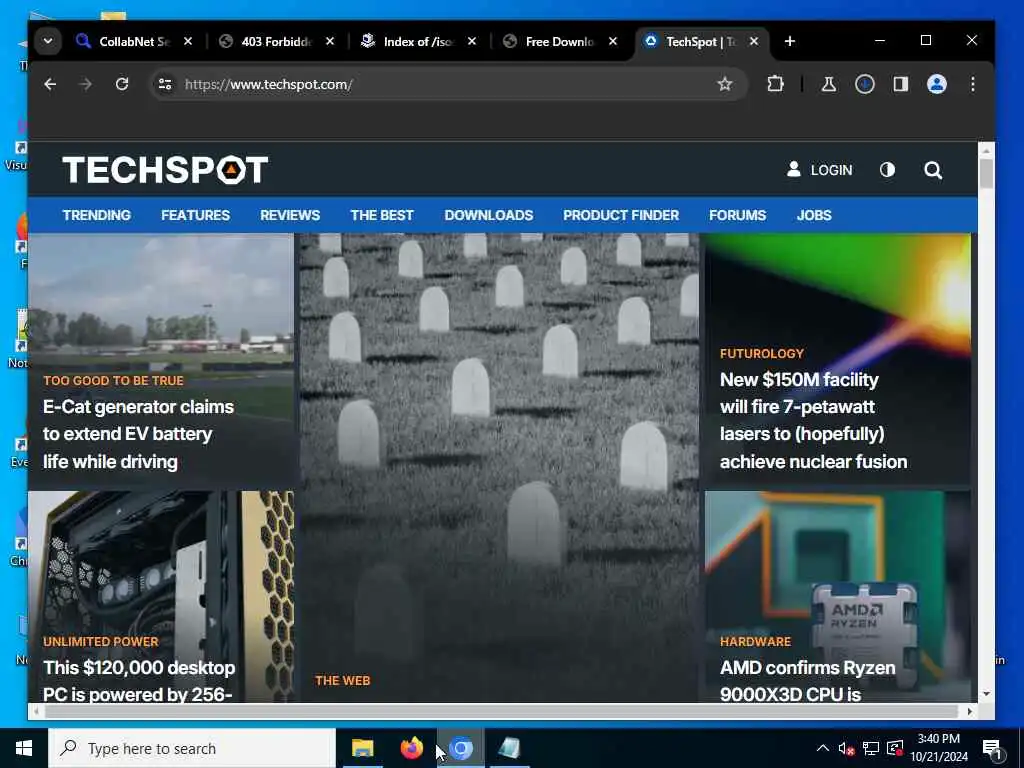Image resolution: width=1024 pixels, height=768 pixels.
Task: Open the E-Cat generator article
Action: click(138, 434)
